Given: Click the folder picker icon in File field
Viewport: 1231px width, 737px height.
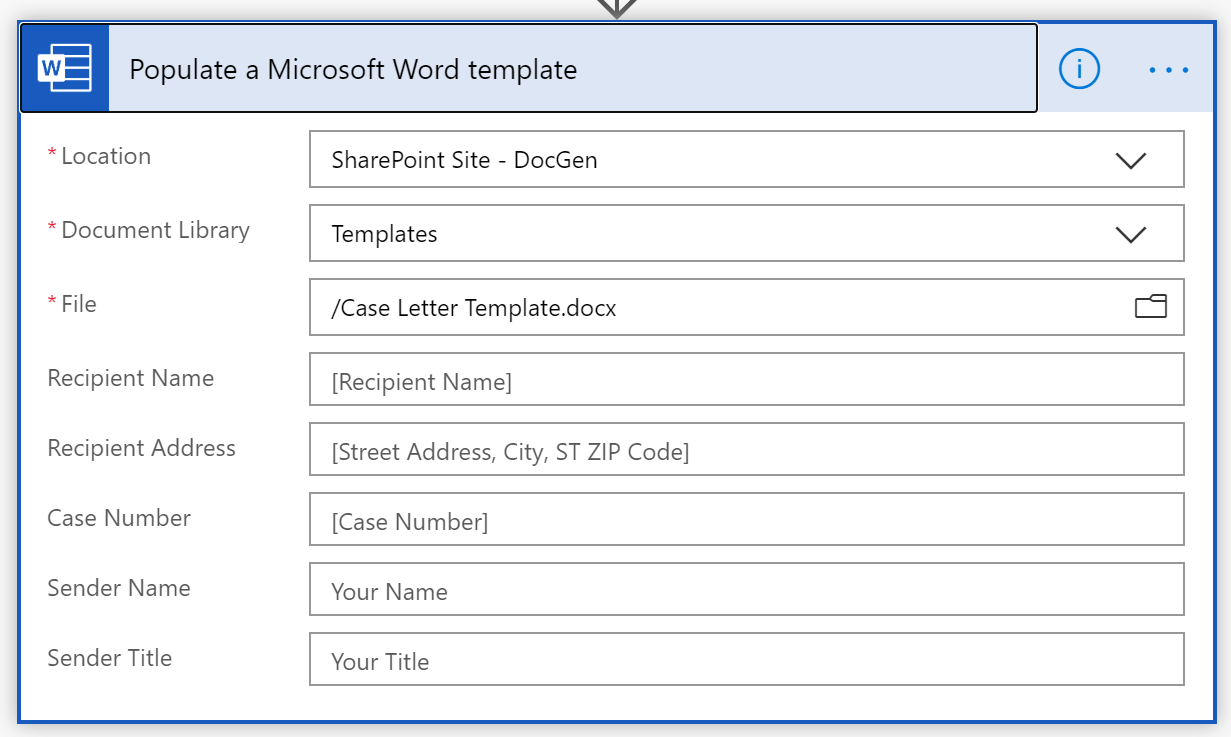Looking at the screenshot, I should pyautogui.click(x=1151, y=306).
